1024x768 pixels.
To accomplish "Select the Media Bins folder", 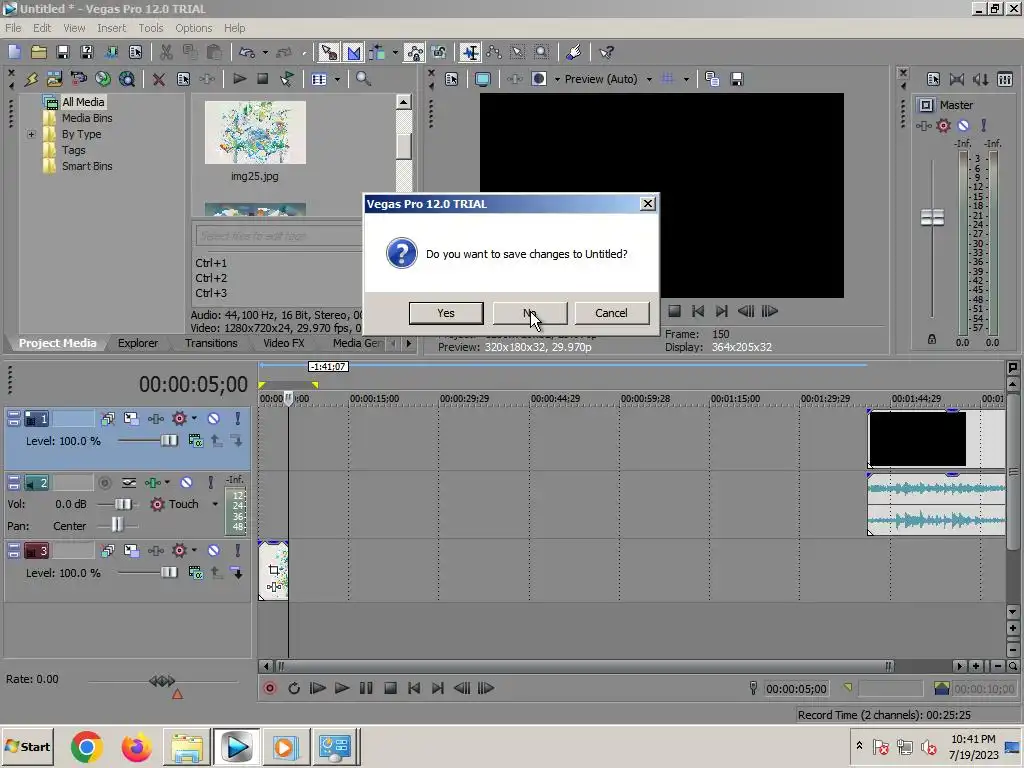I will tap(87, 118).
